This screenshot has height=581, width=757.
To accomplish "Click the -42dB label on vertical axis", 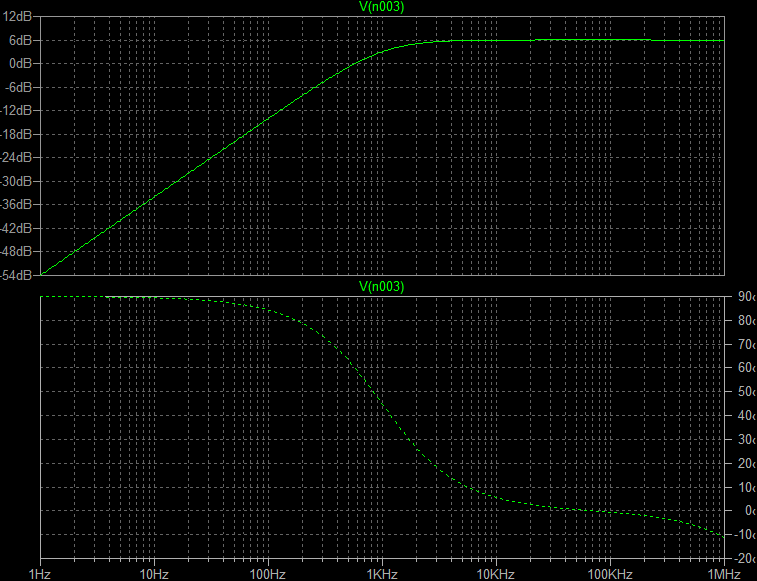I will pyautogui.click(x=19, y=227).
